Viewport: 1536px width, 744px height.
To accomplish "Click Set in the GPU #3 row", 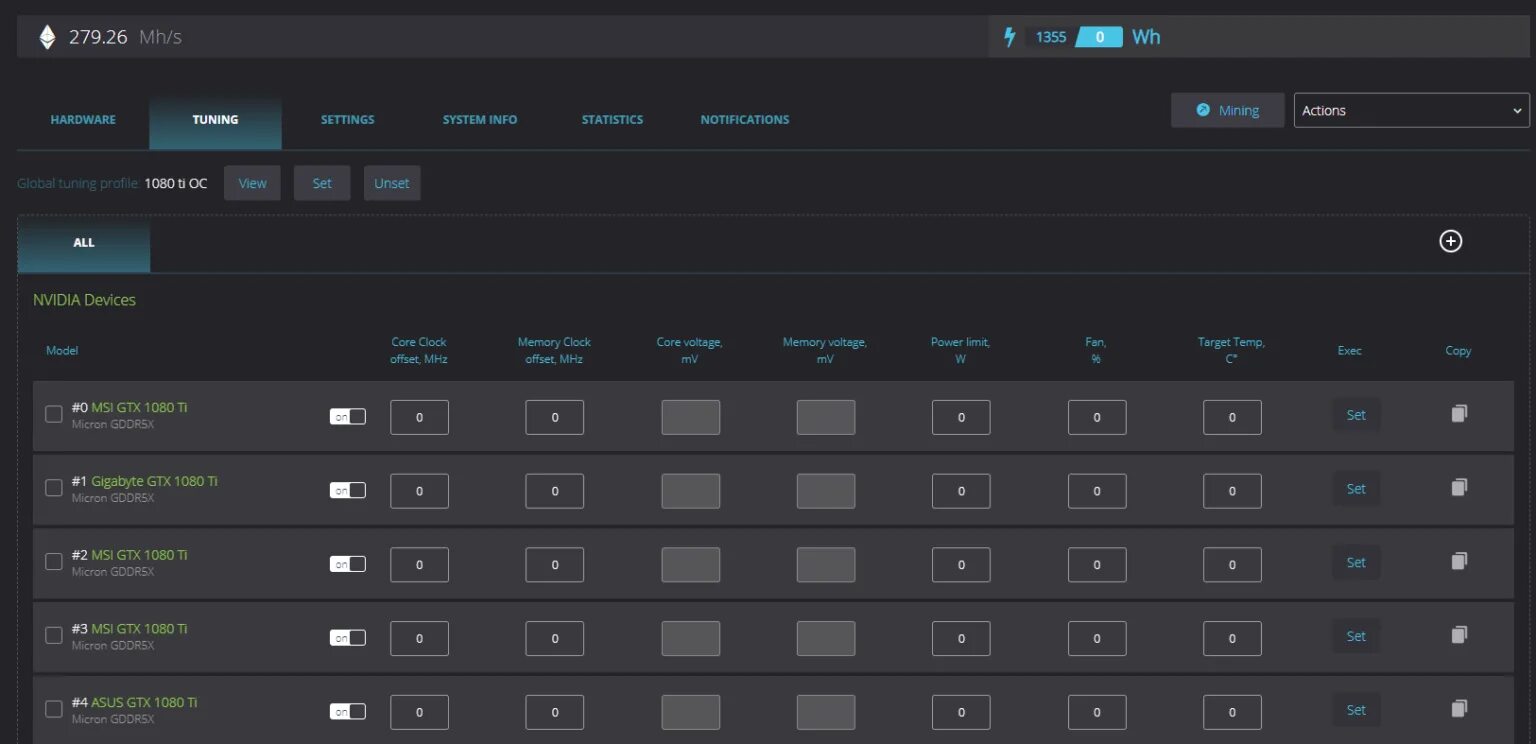I will pos(1356,636).
